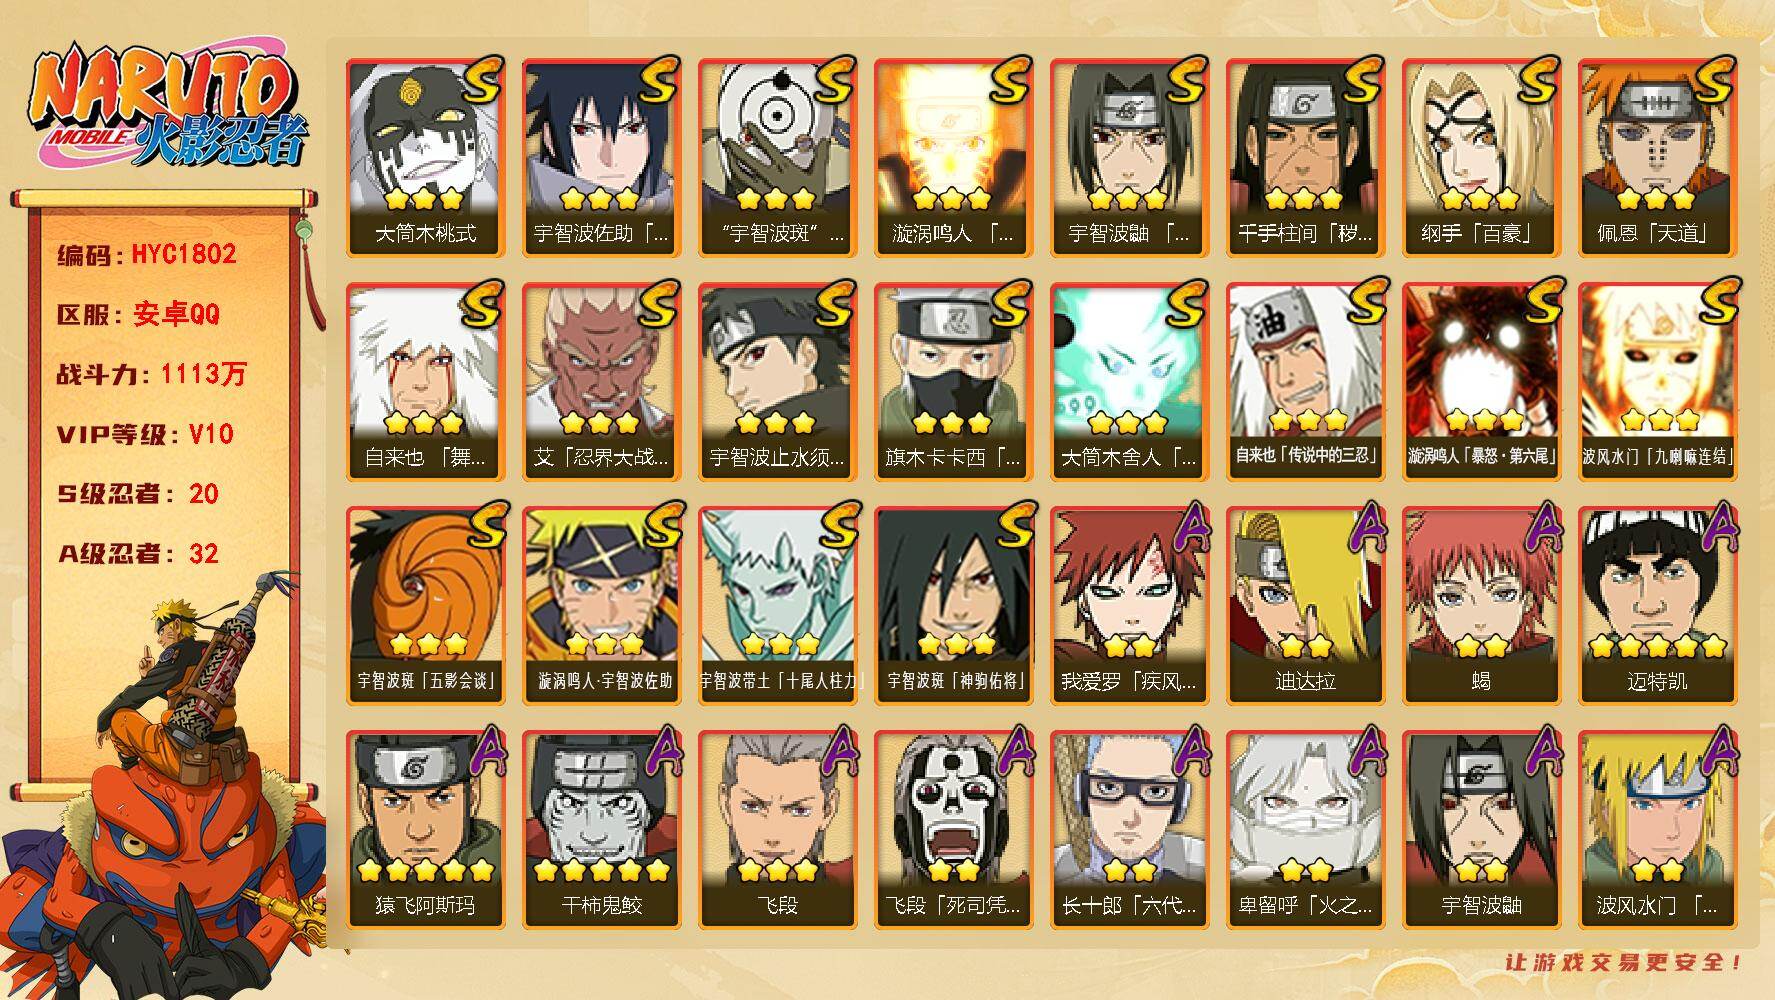The image size is (1775, 1000).
Task: Open the 纲手「百豪」 character card
Action: coord(1481,158)
